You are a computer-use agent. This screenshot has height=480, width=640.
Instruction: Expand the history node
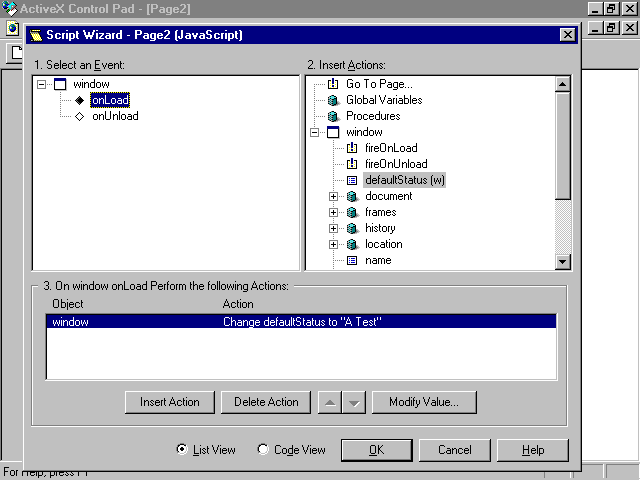tap(334, 228)
